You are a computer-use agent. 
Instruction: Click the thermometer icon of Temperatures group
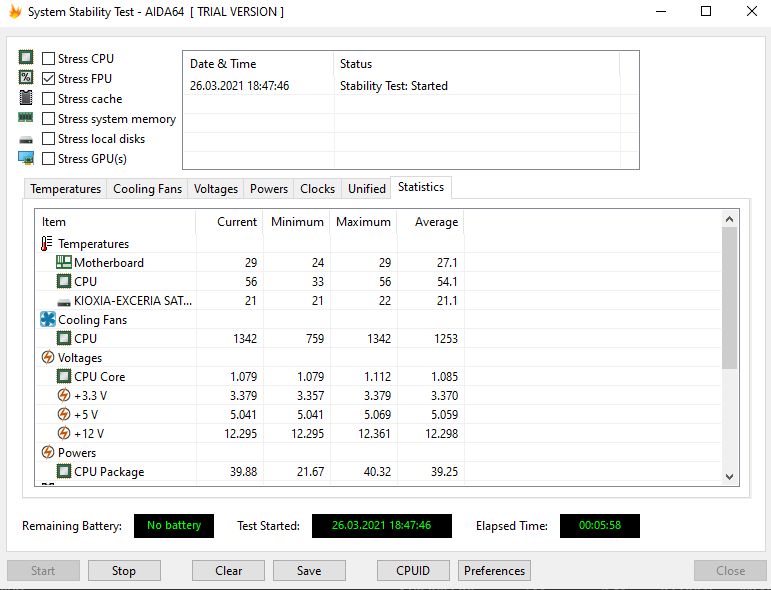click(x=47, y=243)
